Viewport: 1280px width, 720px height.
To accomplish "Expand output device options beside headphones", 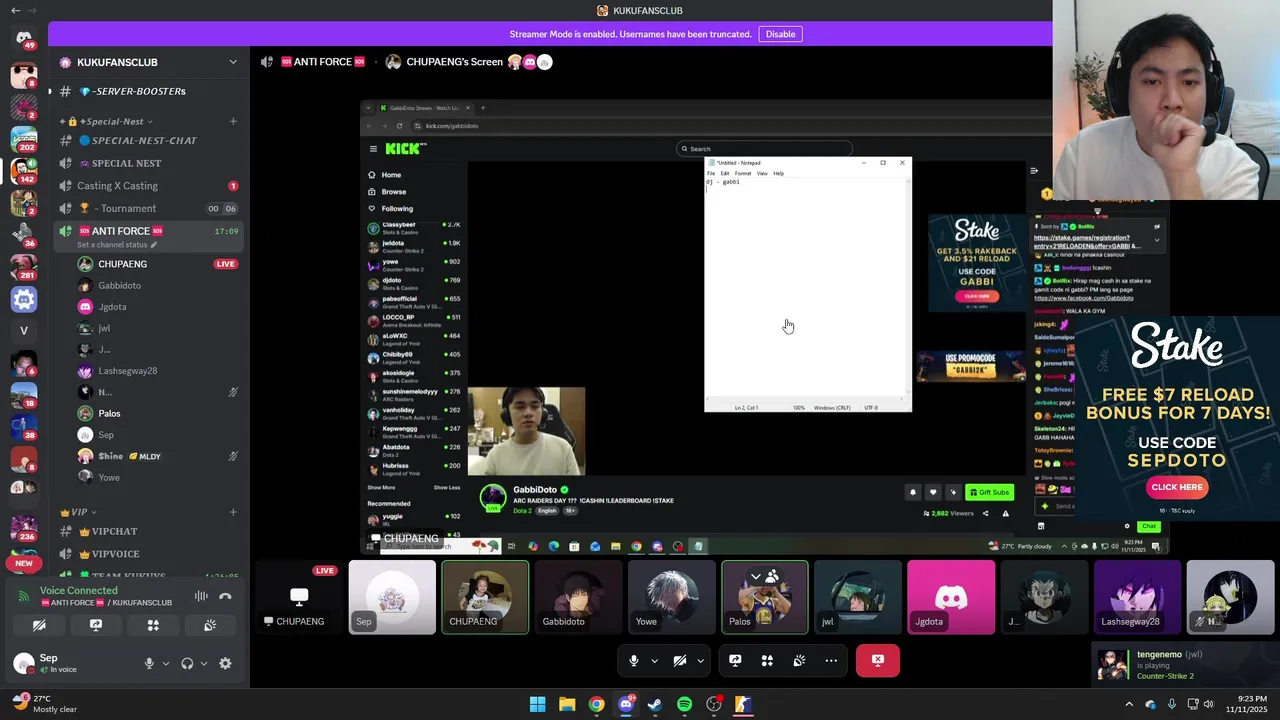I will coord(204,663).
